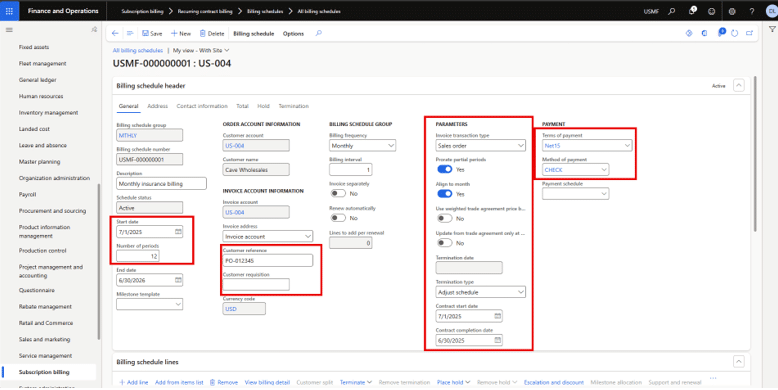Click the refresh page icon
778x390 pixels.
coord(734,33)
